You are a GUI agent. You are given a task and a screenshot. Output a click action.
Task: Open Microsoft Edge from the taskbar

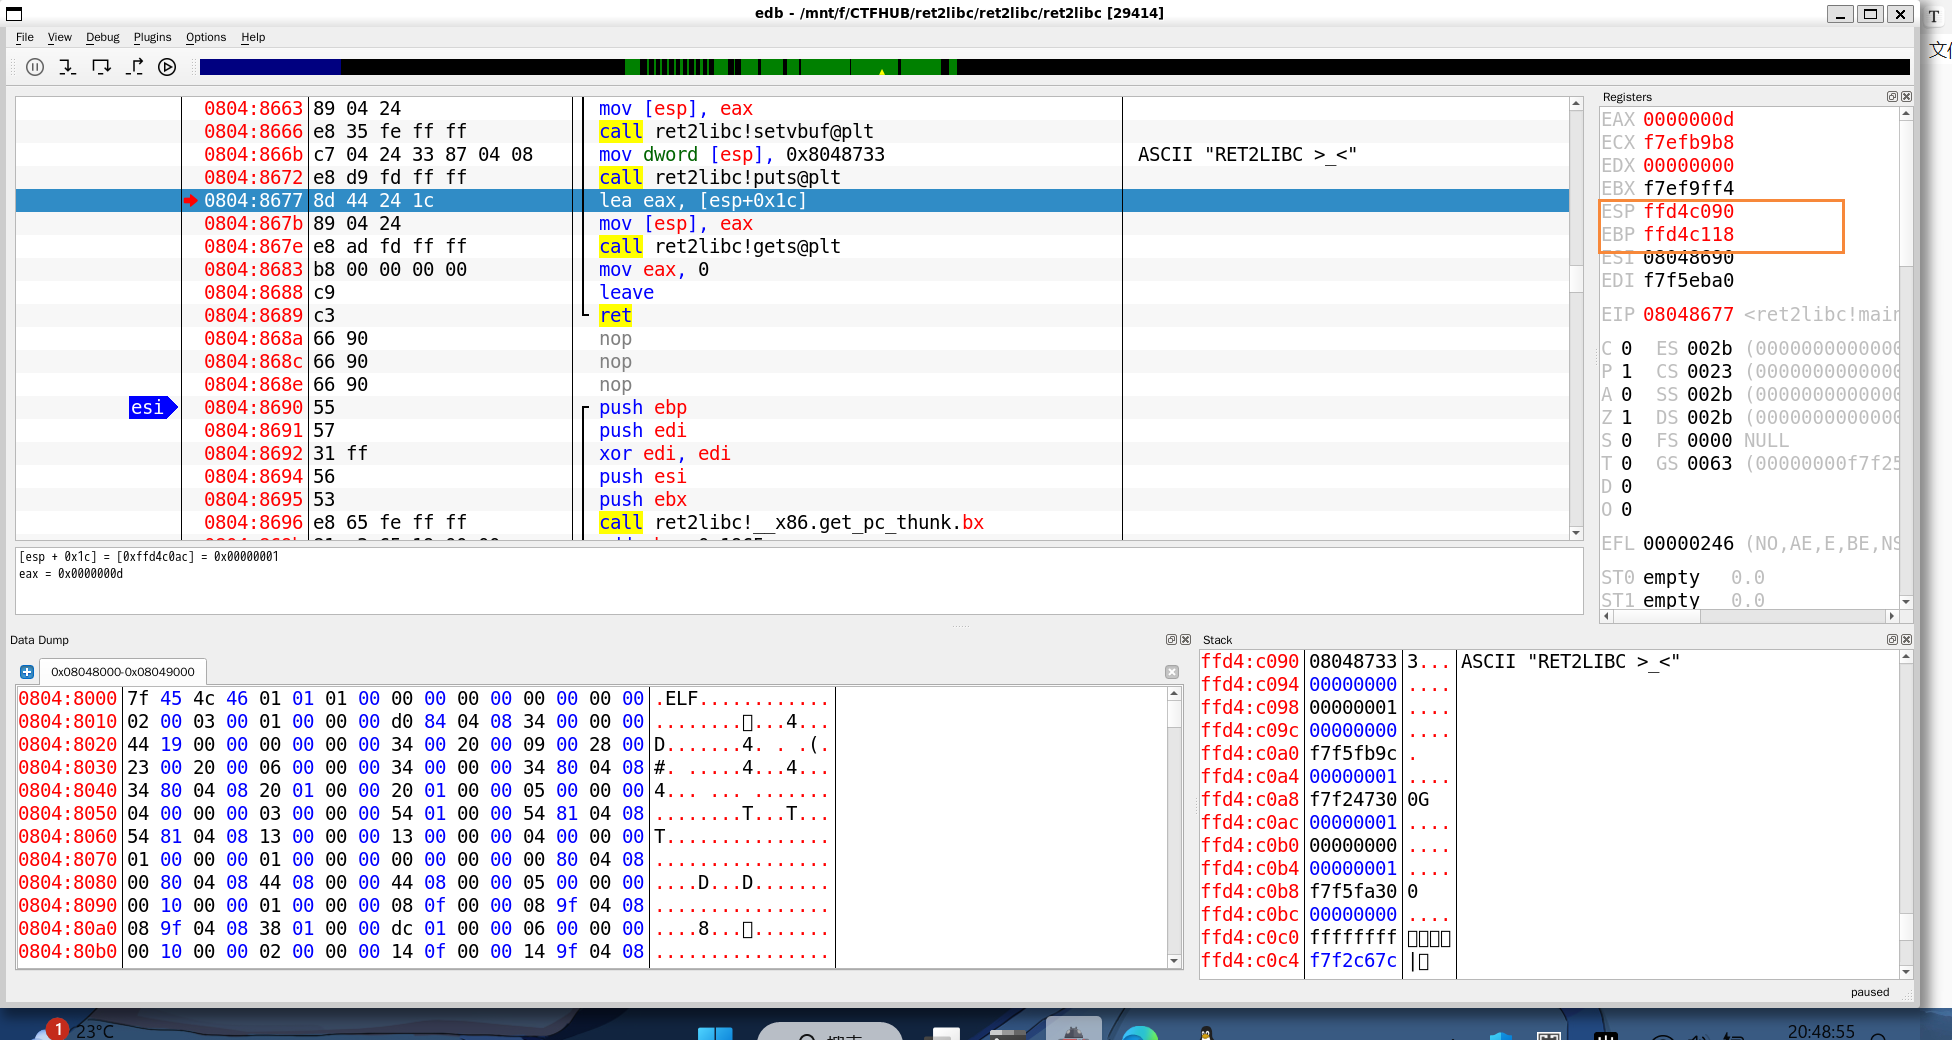1140,1033
